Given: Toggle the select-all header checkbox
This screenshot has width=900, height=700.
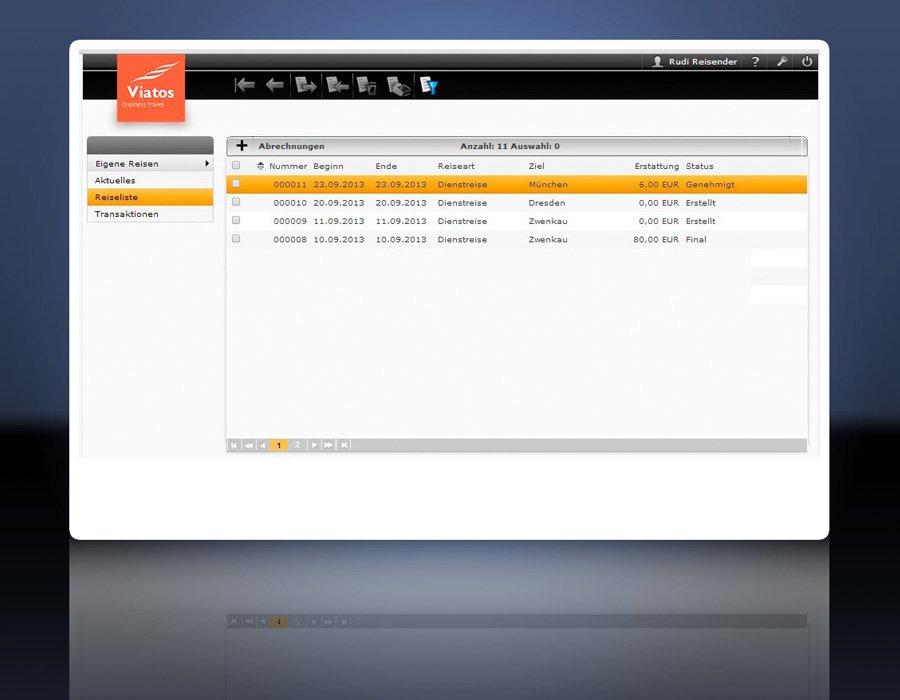Looking at the screenshot, I should click(236, 165).
